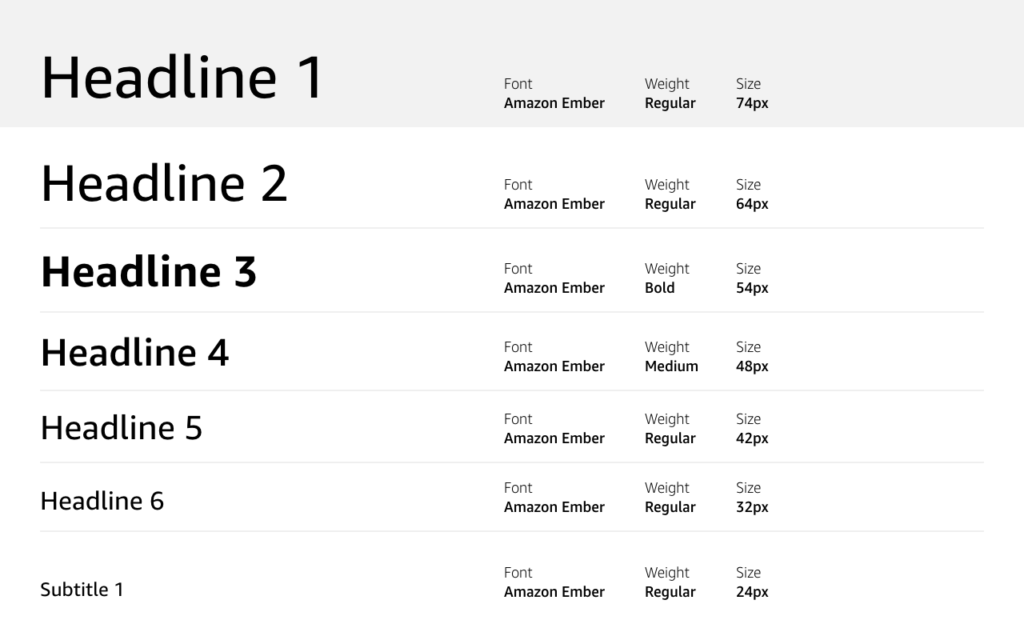Click the Headline 5 sample text
1024x640 pixels.
pyautogui.click(x=121, y=428)
